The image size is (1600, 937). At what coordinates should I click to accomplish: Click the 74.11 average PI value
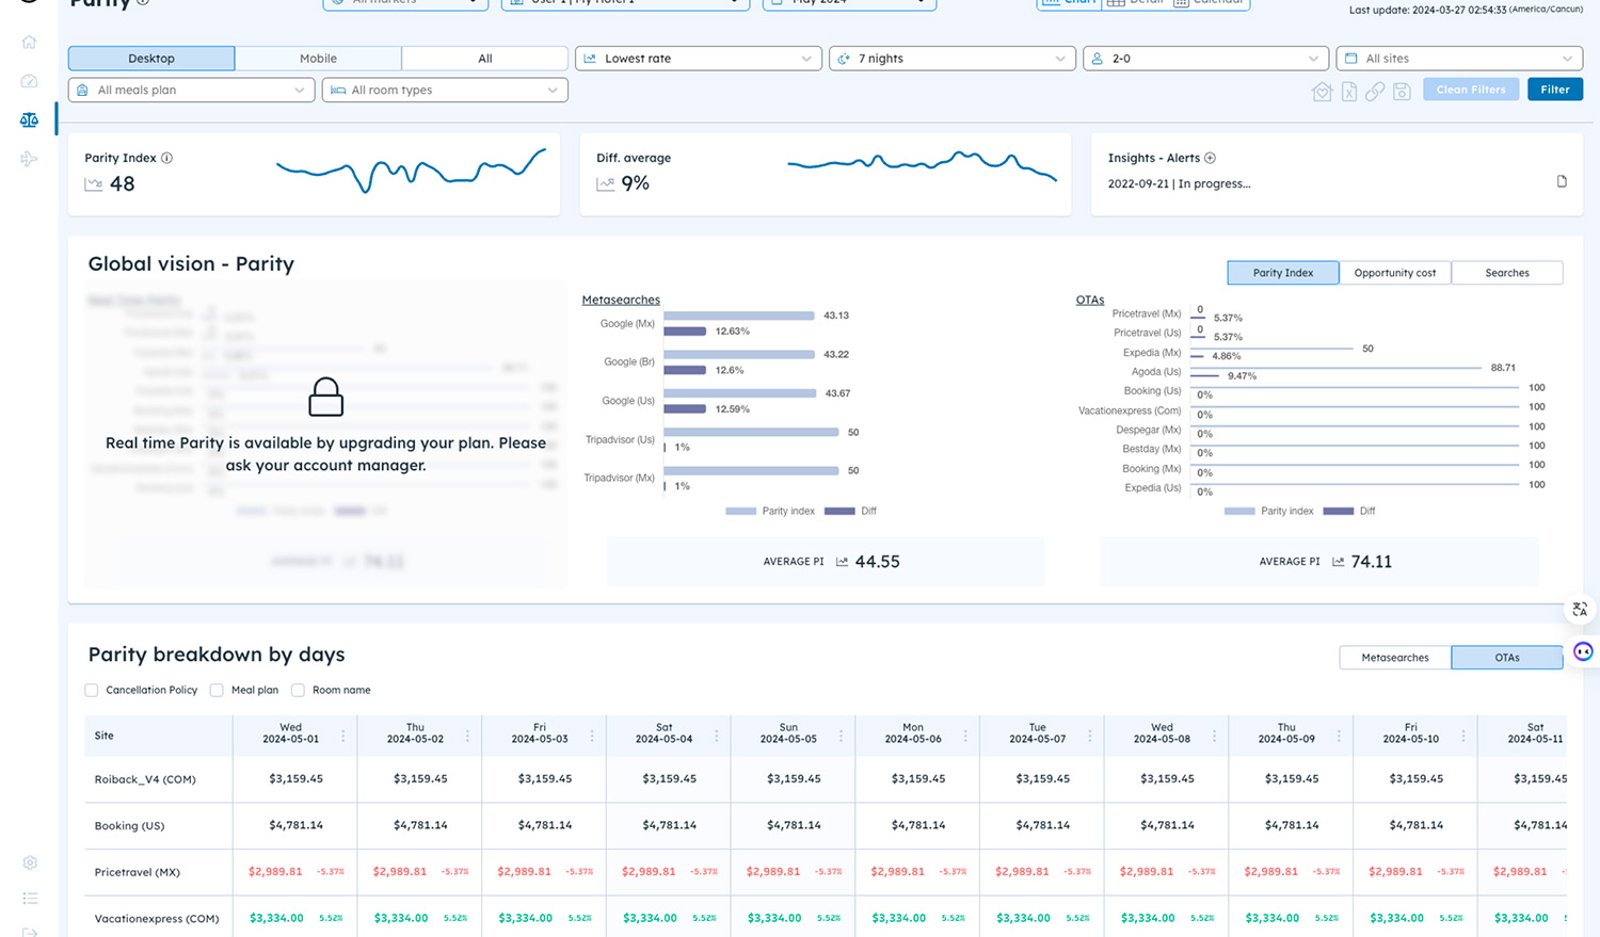tap(1371, 562)
